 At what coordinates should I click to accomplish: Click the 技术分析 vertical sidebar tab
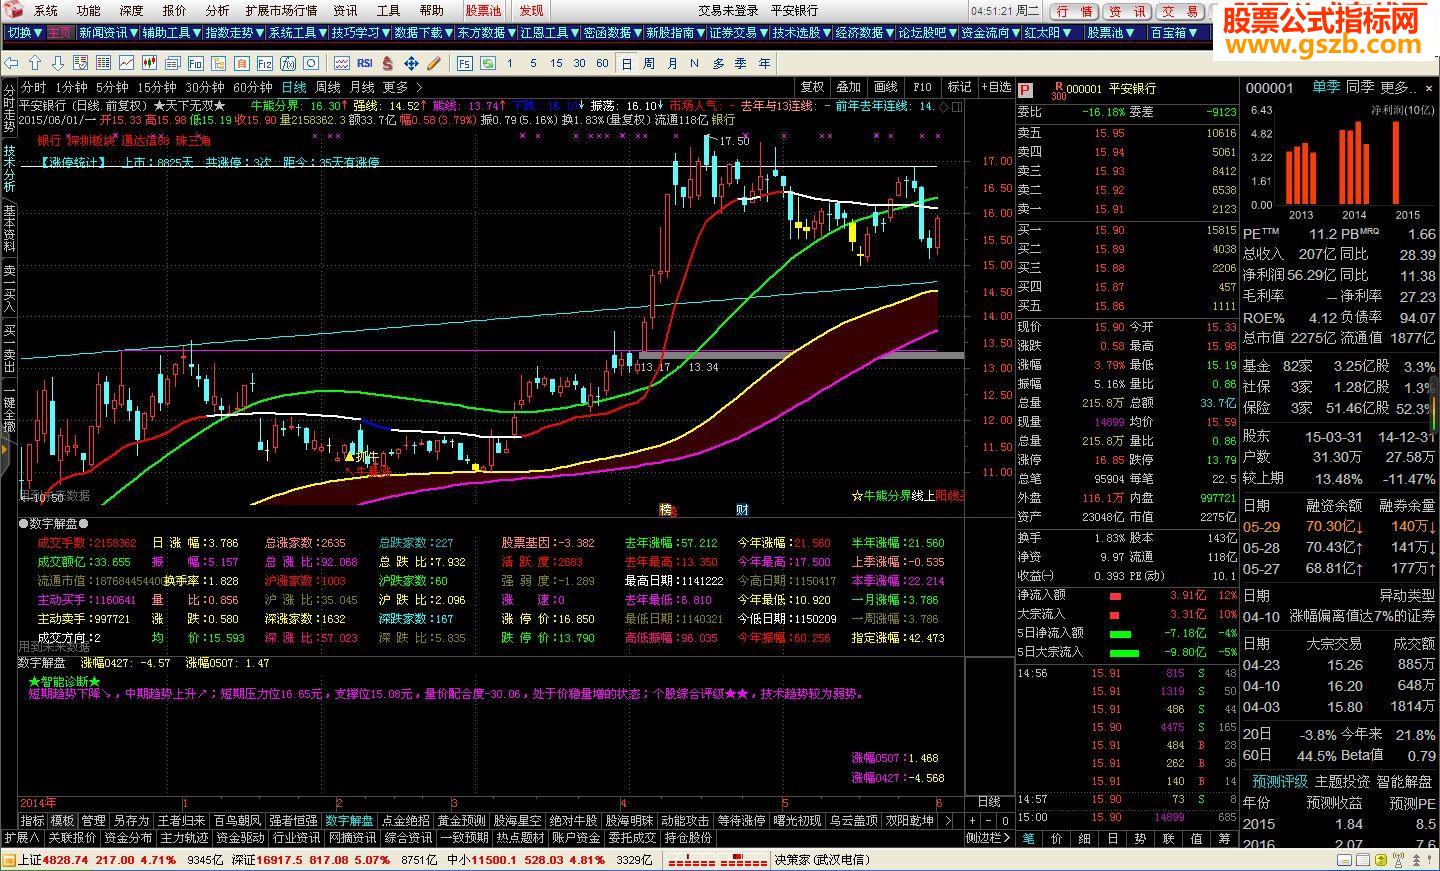tap(9, 168)
